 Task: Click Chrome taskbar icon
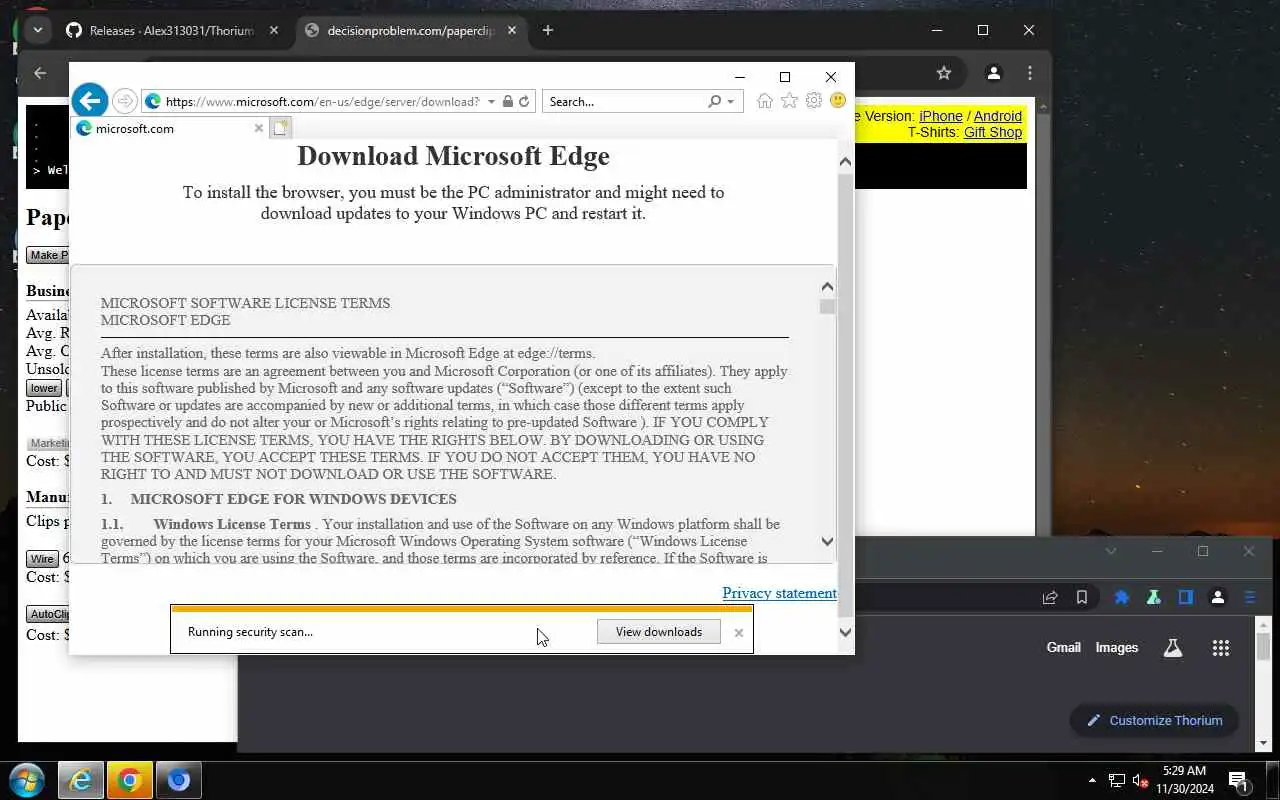point(129,780)
